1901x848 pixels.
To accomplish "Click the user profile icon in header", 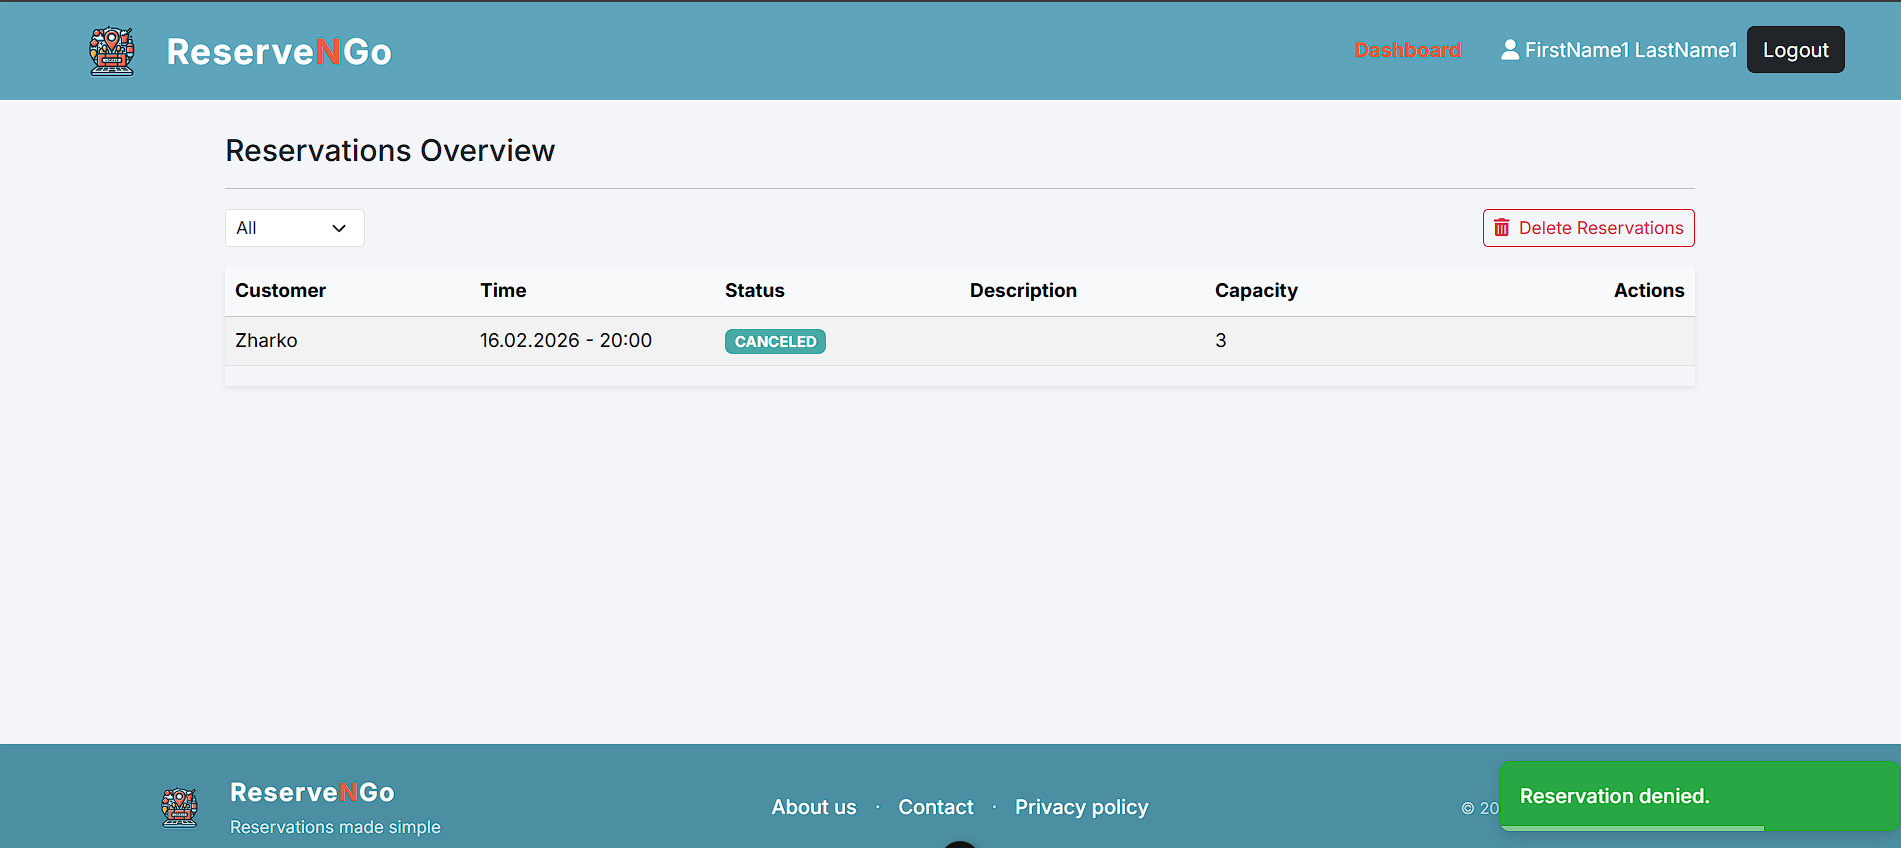I will 1510,50.
